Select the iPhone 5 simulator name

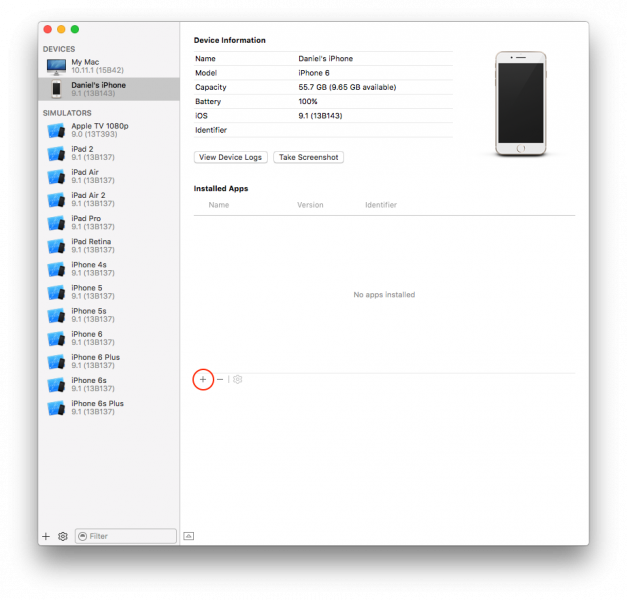(x=87, y=288)
